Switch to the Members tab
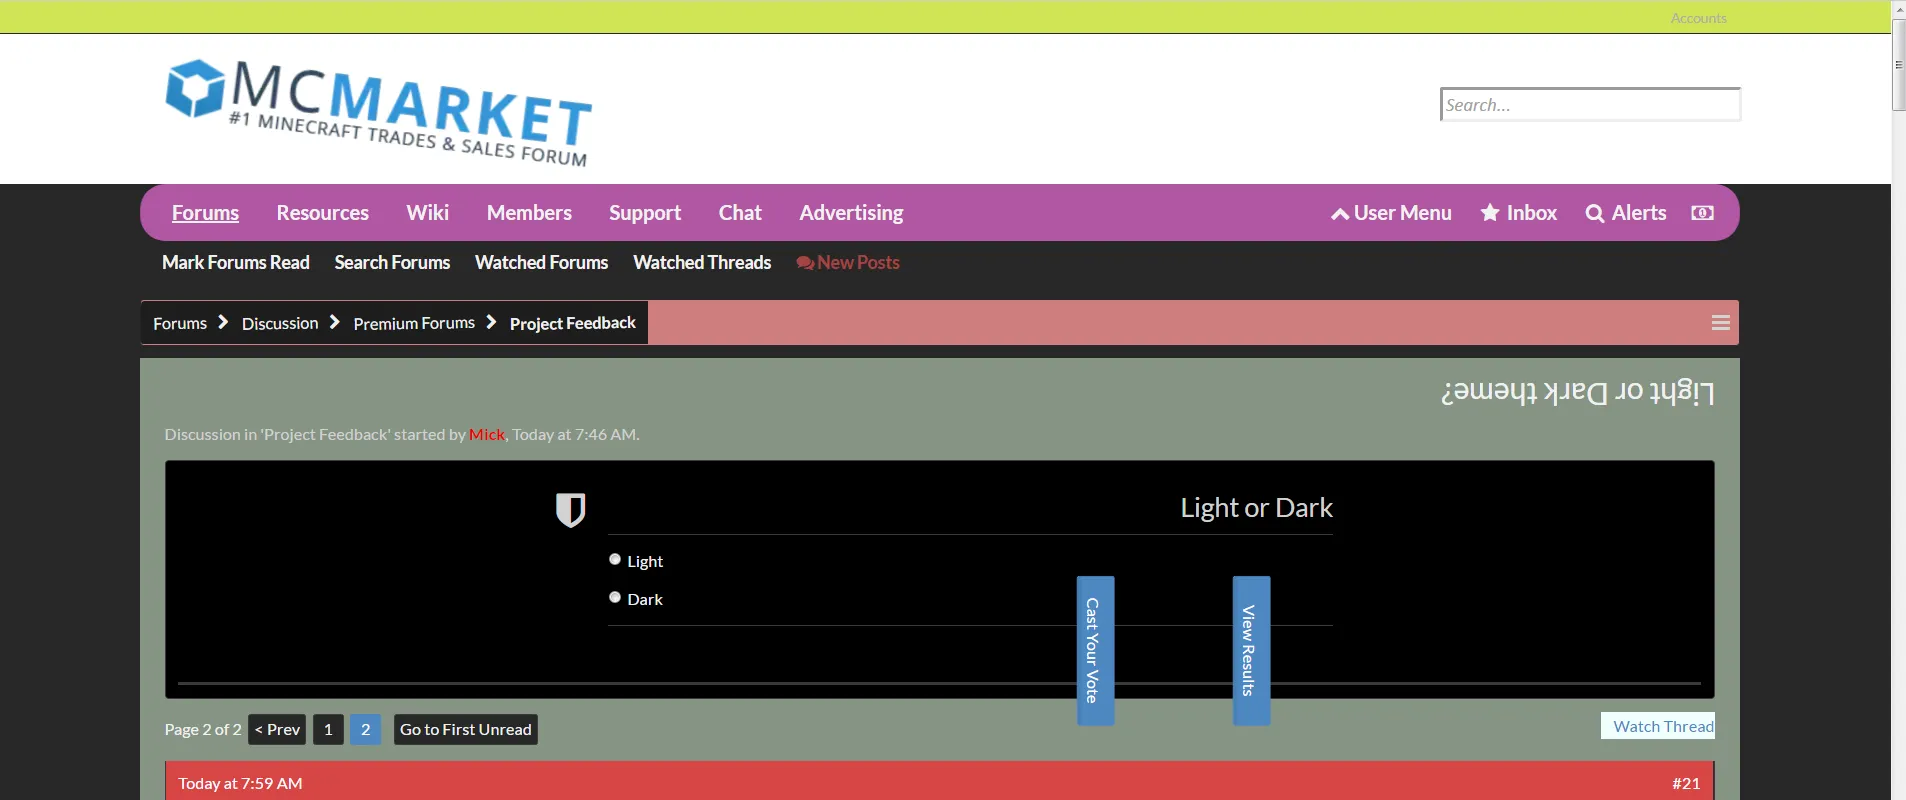The height and width of the screenshot is (800, 1906). [x=529, y=213]
